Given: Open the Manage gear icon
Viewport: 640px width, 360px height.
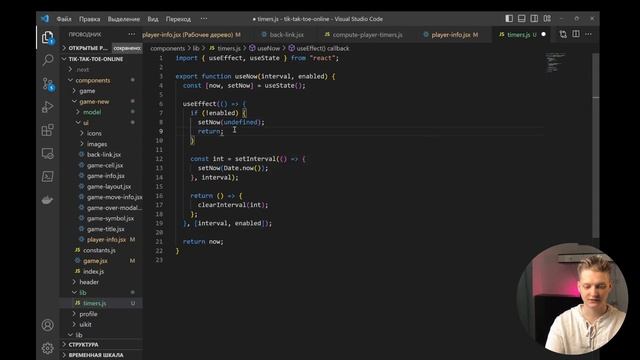Looking at the screenshot, I should click(48, 348).
